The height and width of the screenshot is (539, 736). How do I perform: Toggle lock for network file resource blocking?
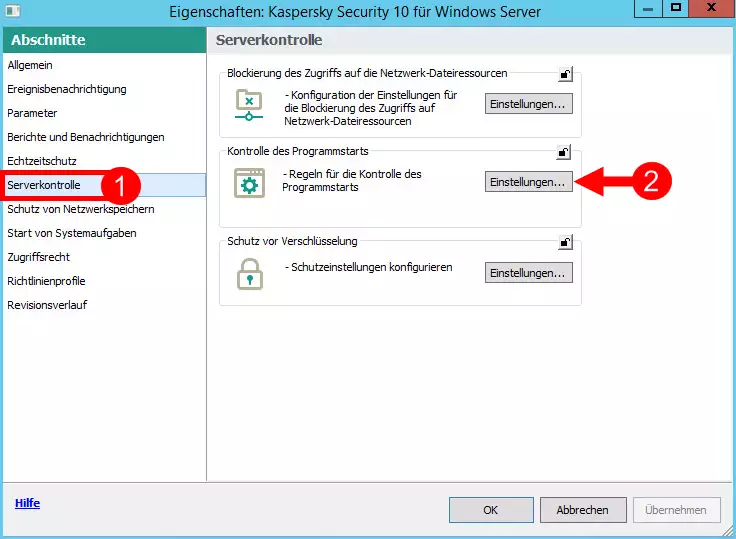click(565, 74)
